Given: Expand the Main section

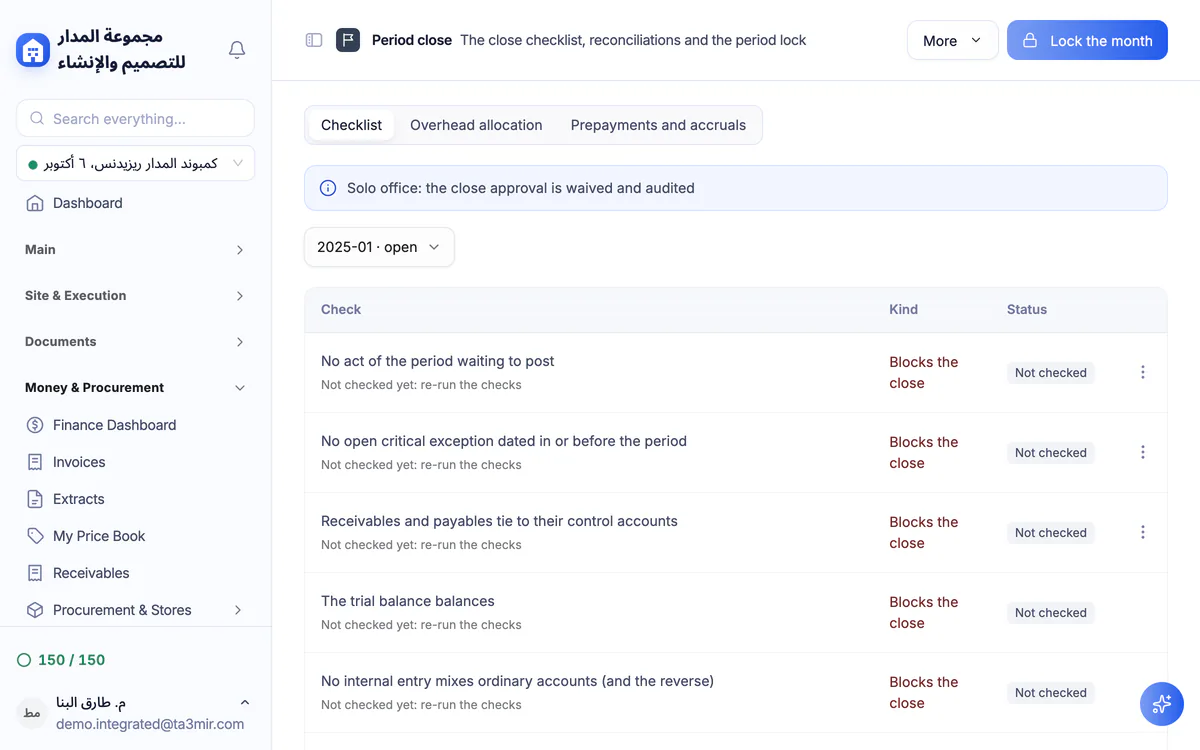Looking at the screenshot, I should point(135,250).
